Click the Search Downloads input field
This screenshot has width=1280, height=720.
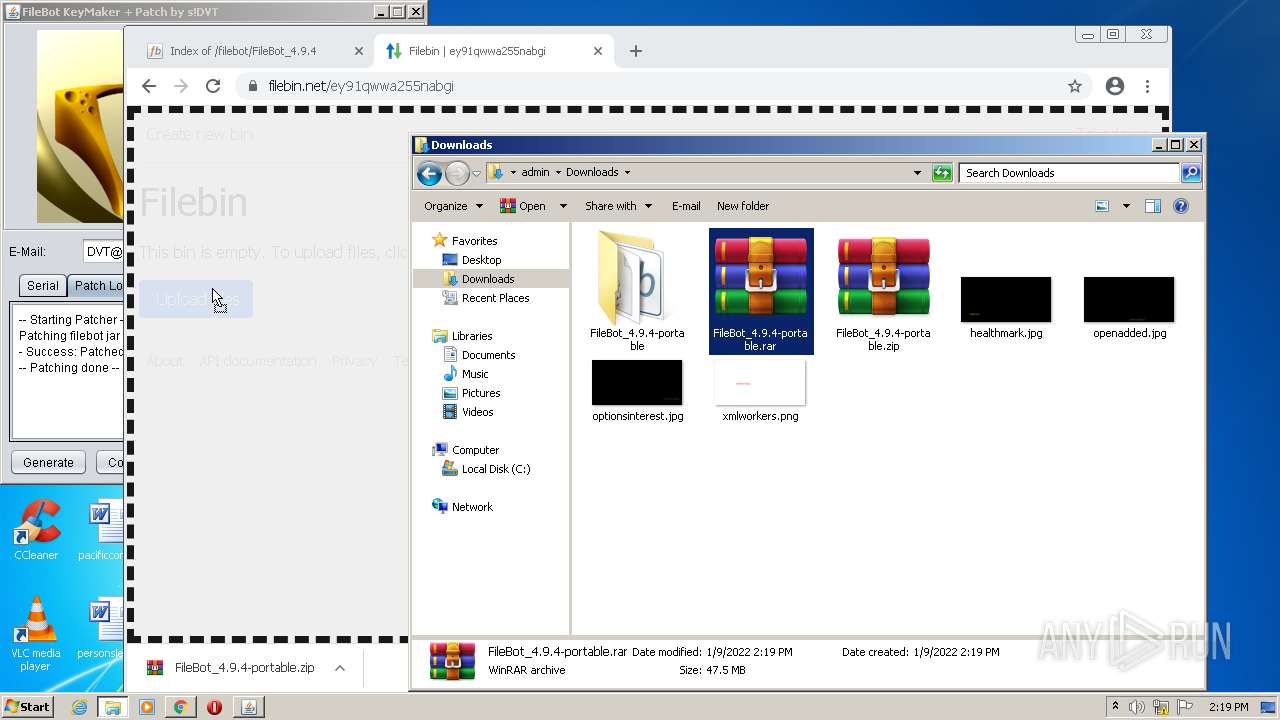click(x=1070, y=173)
